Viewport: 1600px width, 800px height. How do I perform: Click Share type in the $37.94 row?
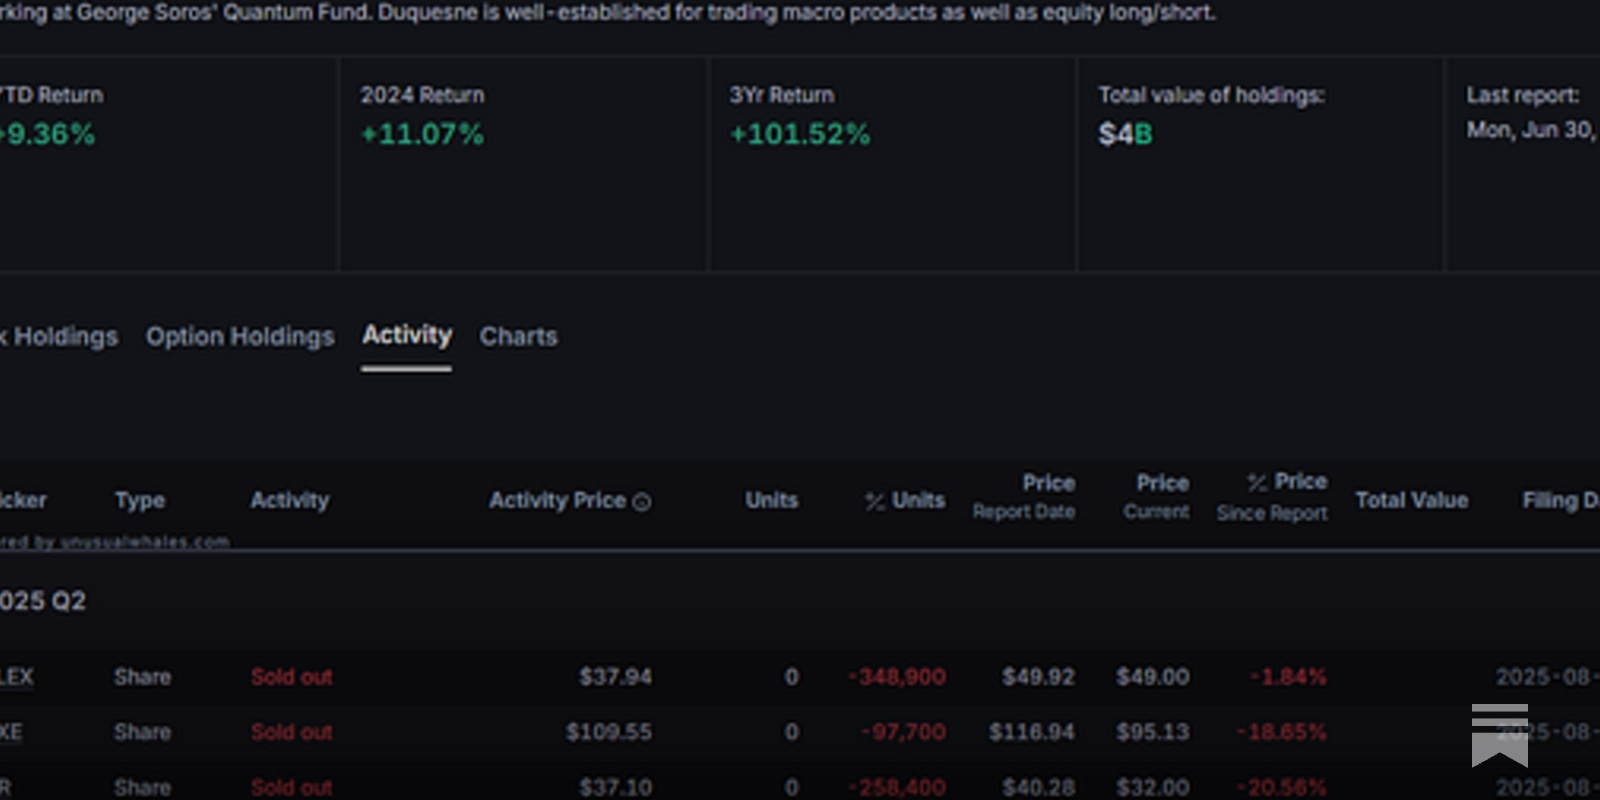click(142, 677)
